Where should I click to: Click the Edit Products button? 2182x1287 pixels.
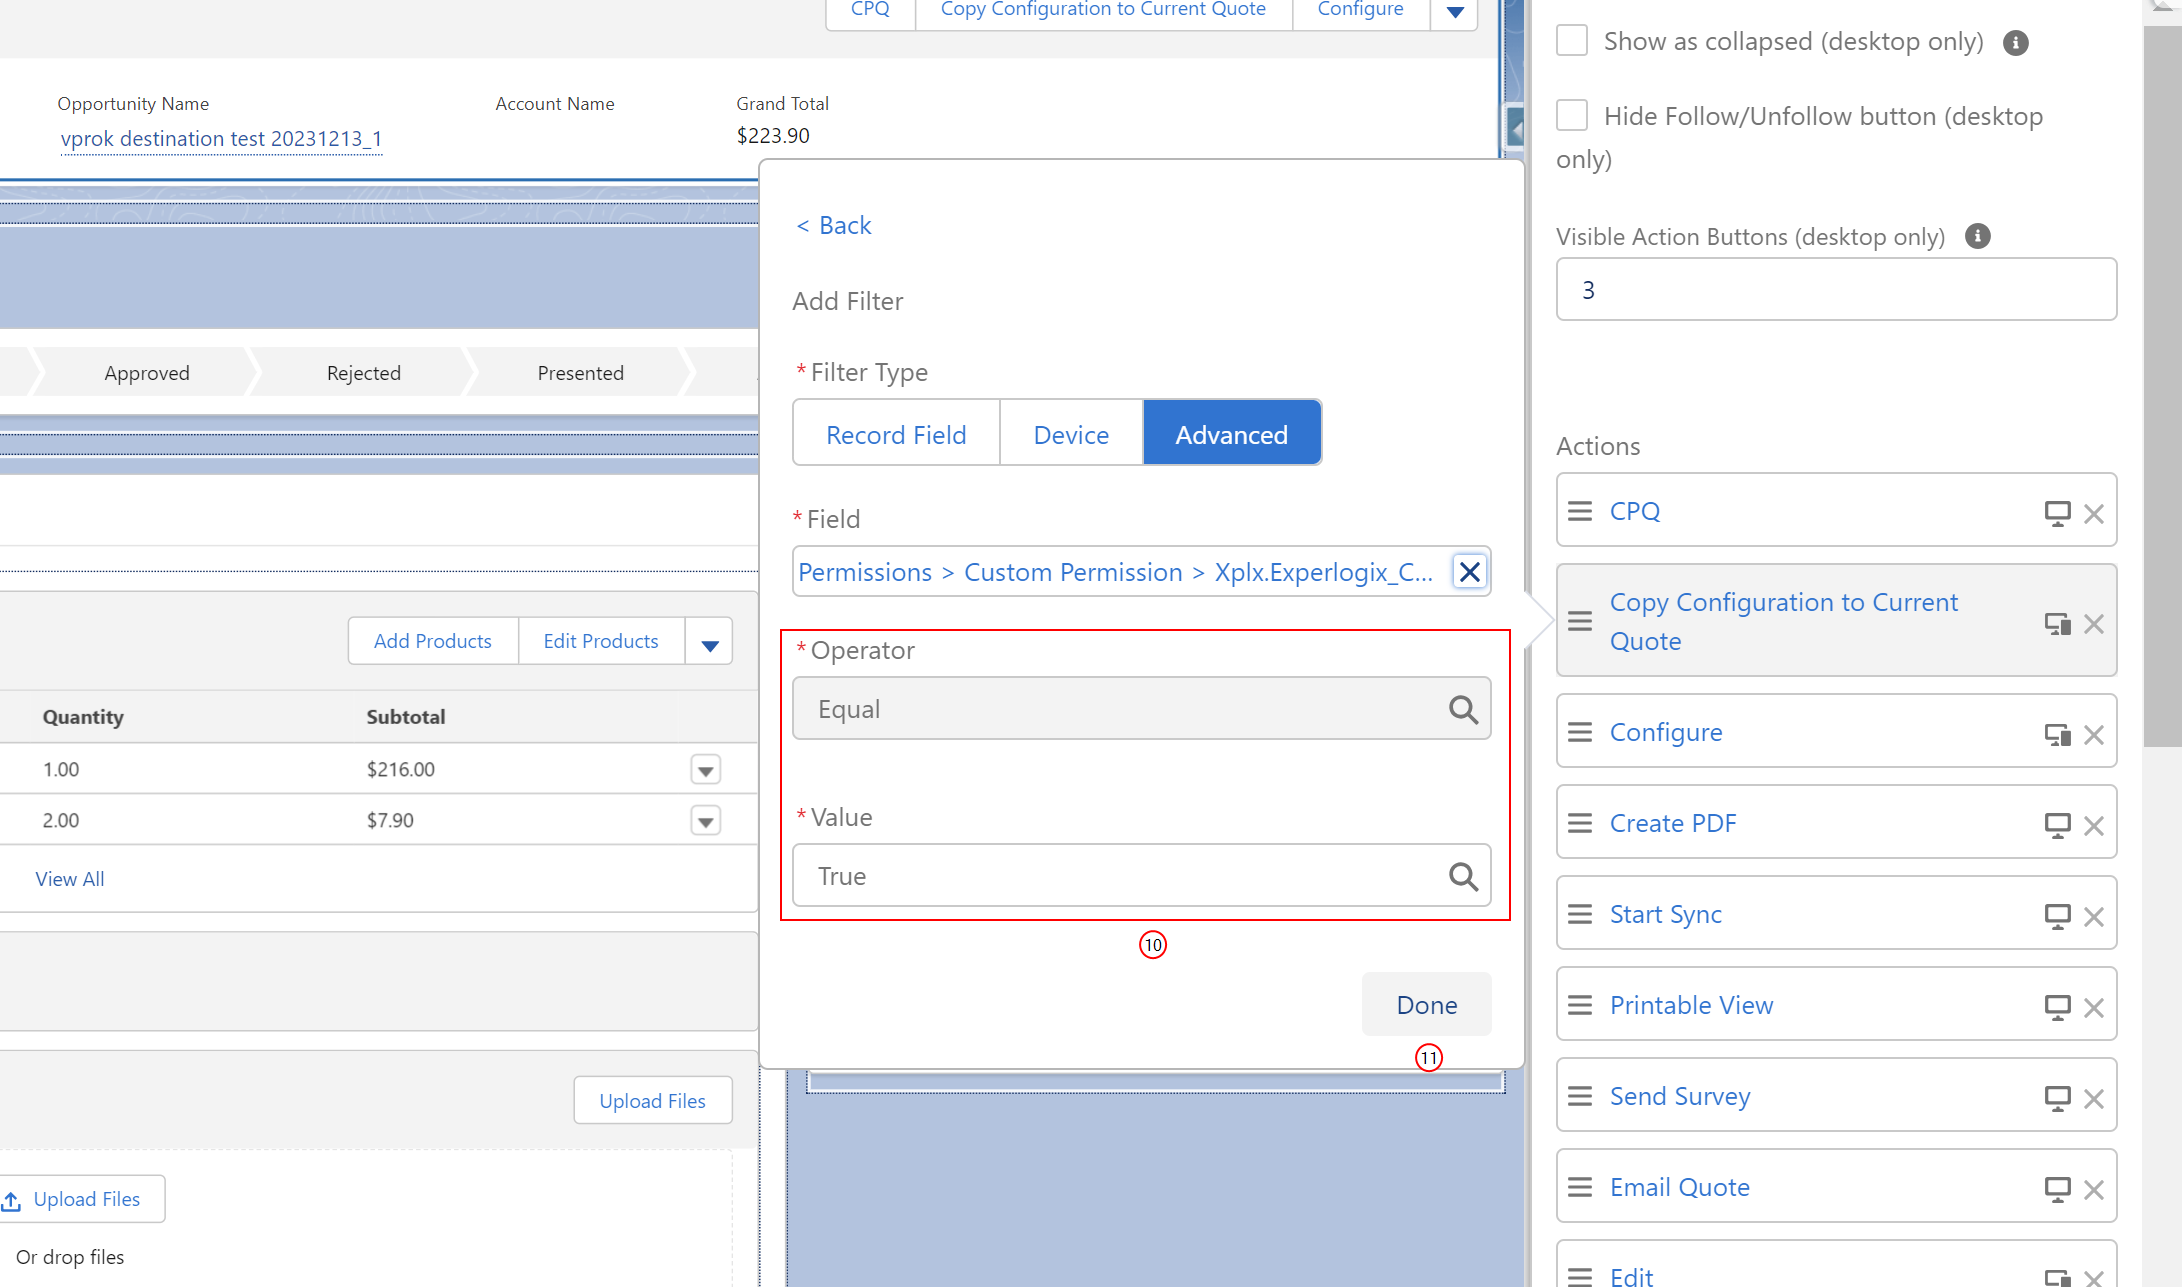point(601,641)
